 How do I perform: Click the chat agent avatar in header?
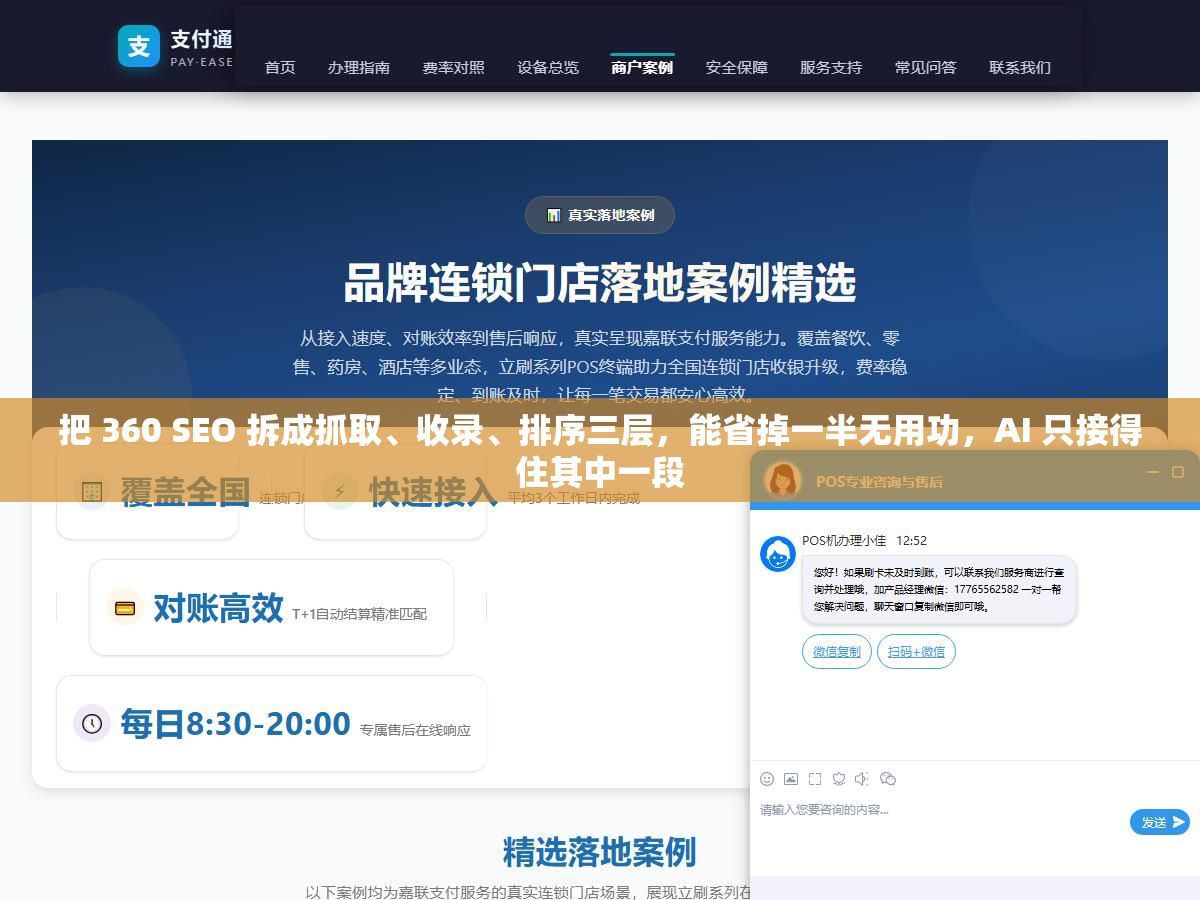pos(783,480)
